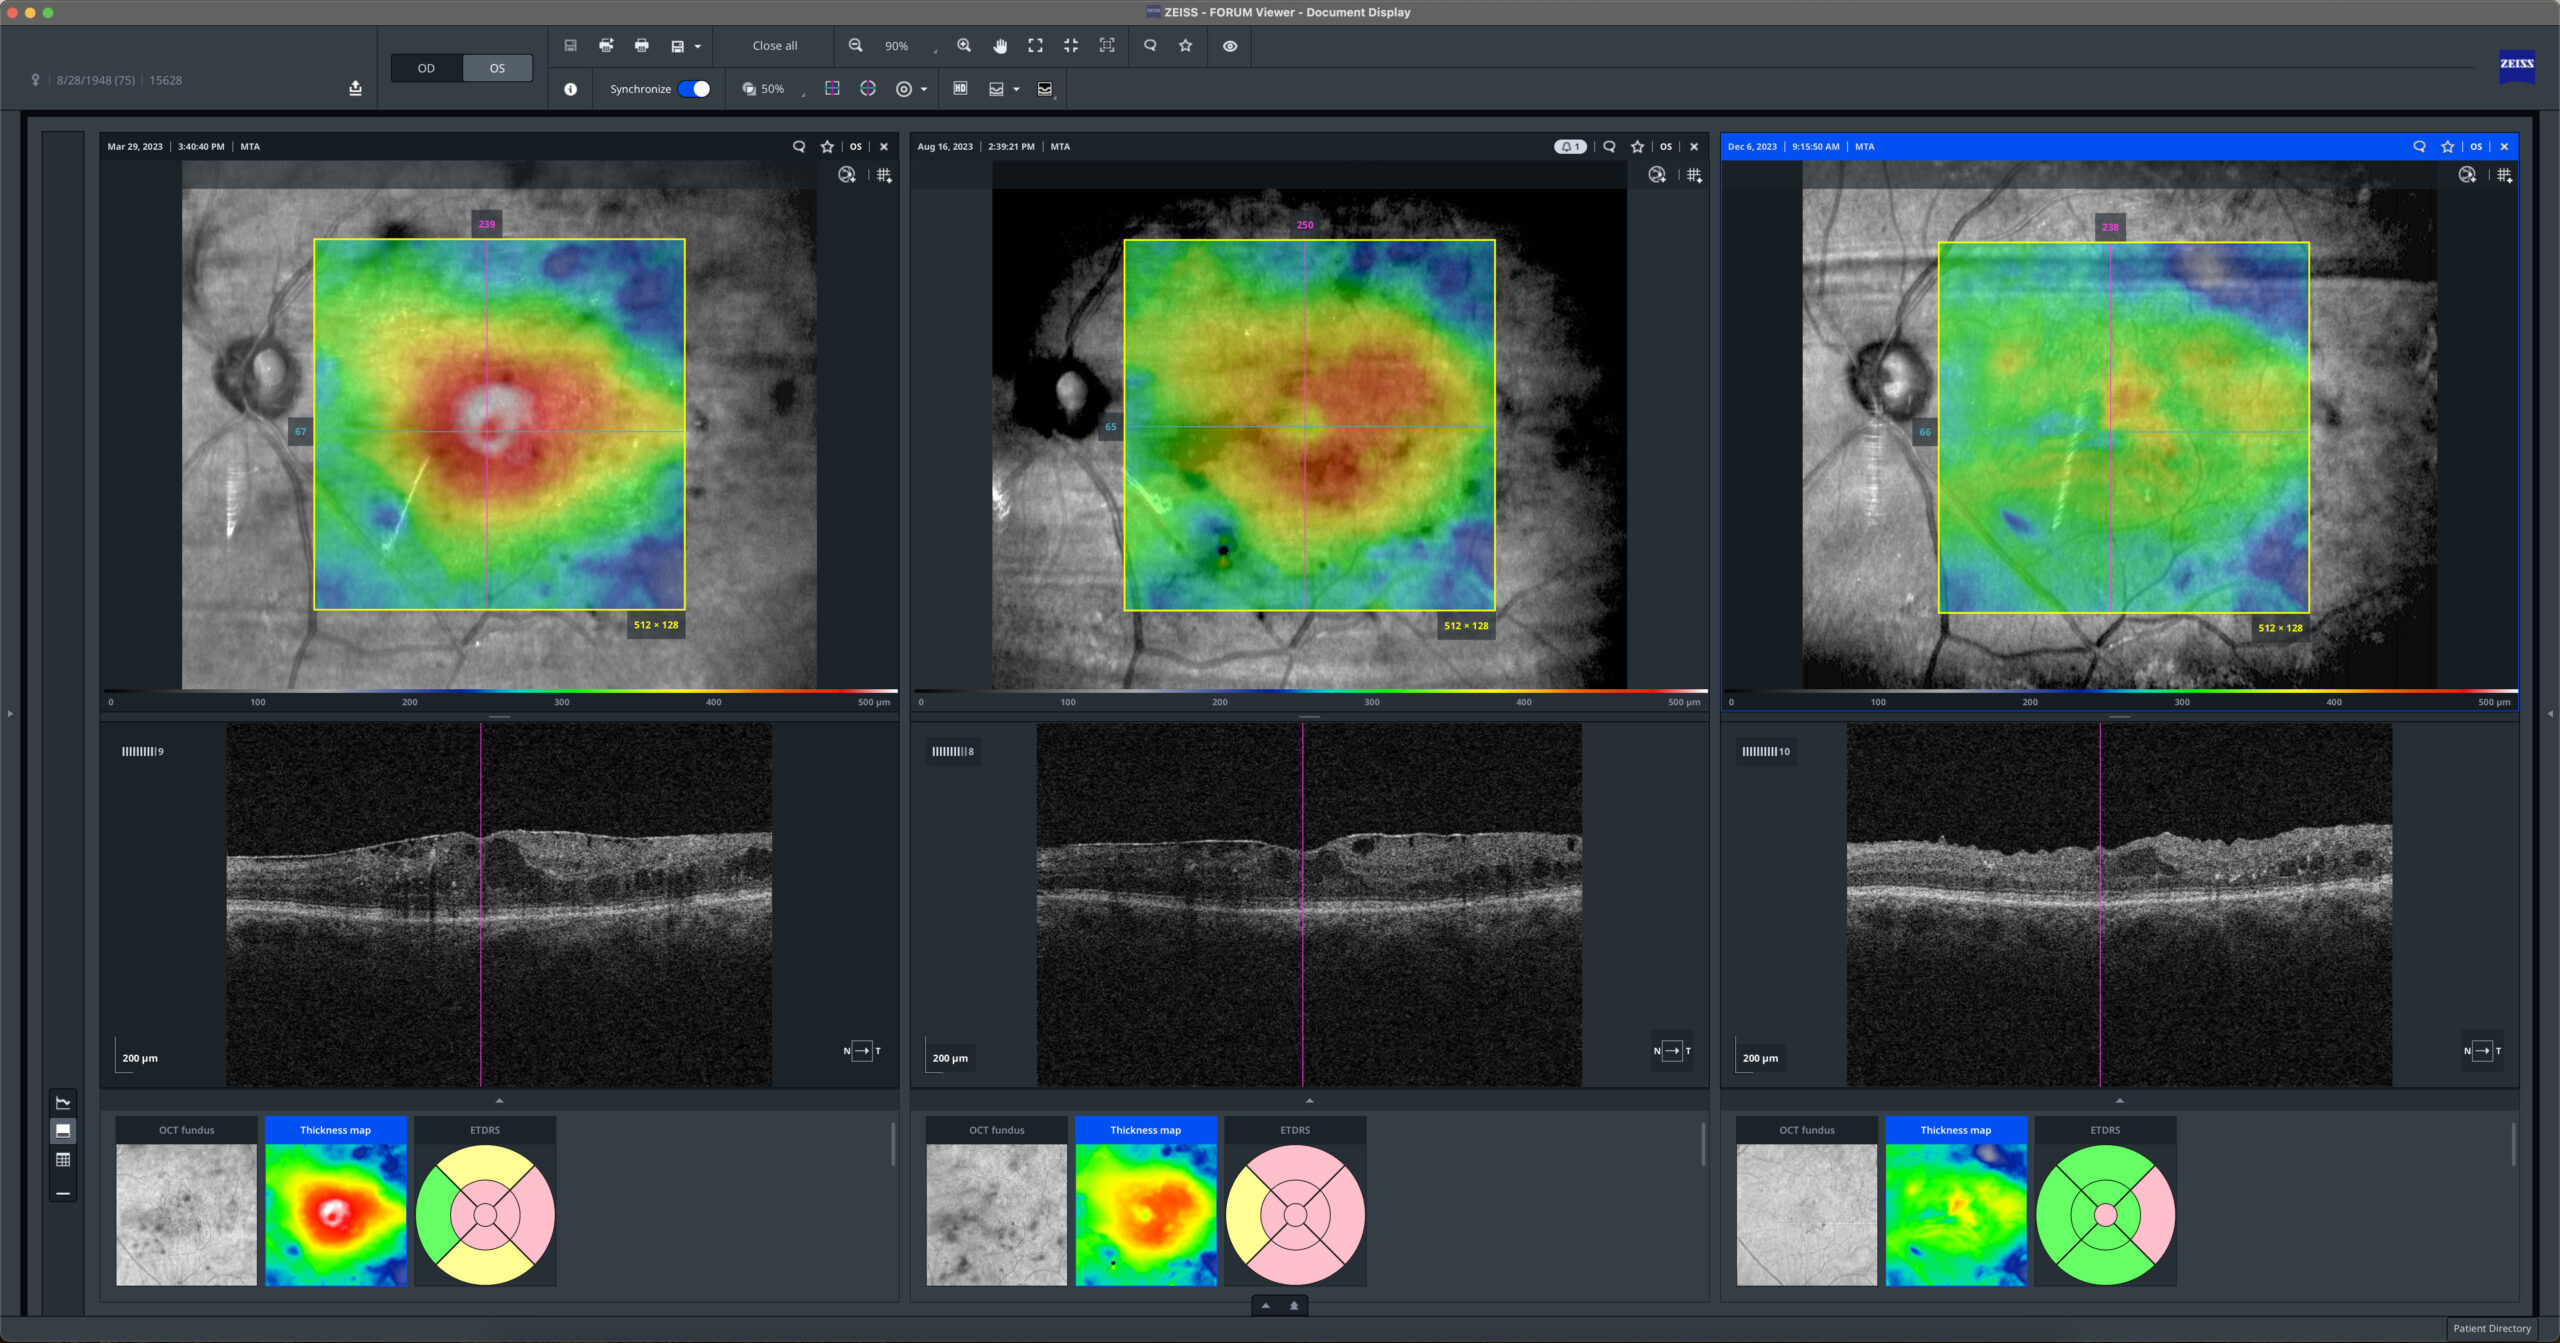Screen dimensions: 2560x1343
Task: Toggle the square crosshair slice navigator
Action: (x=832, y=89)
